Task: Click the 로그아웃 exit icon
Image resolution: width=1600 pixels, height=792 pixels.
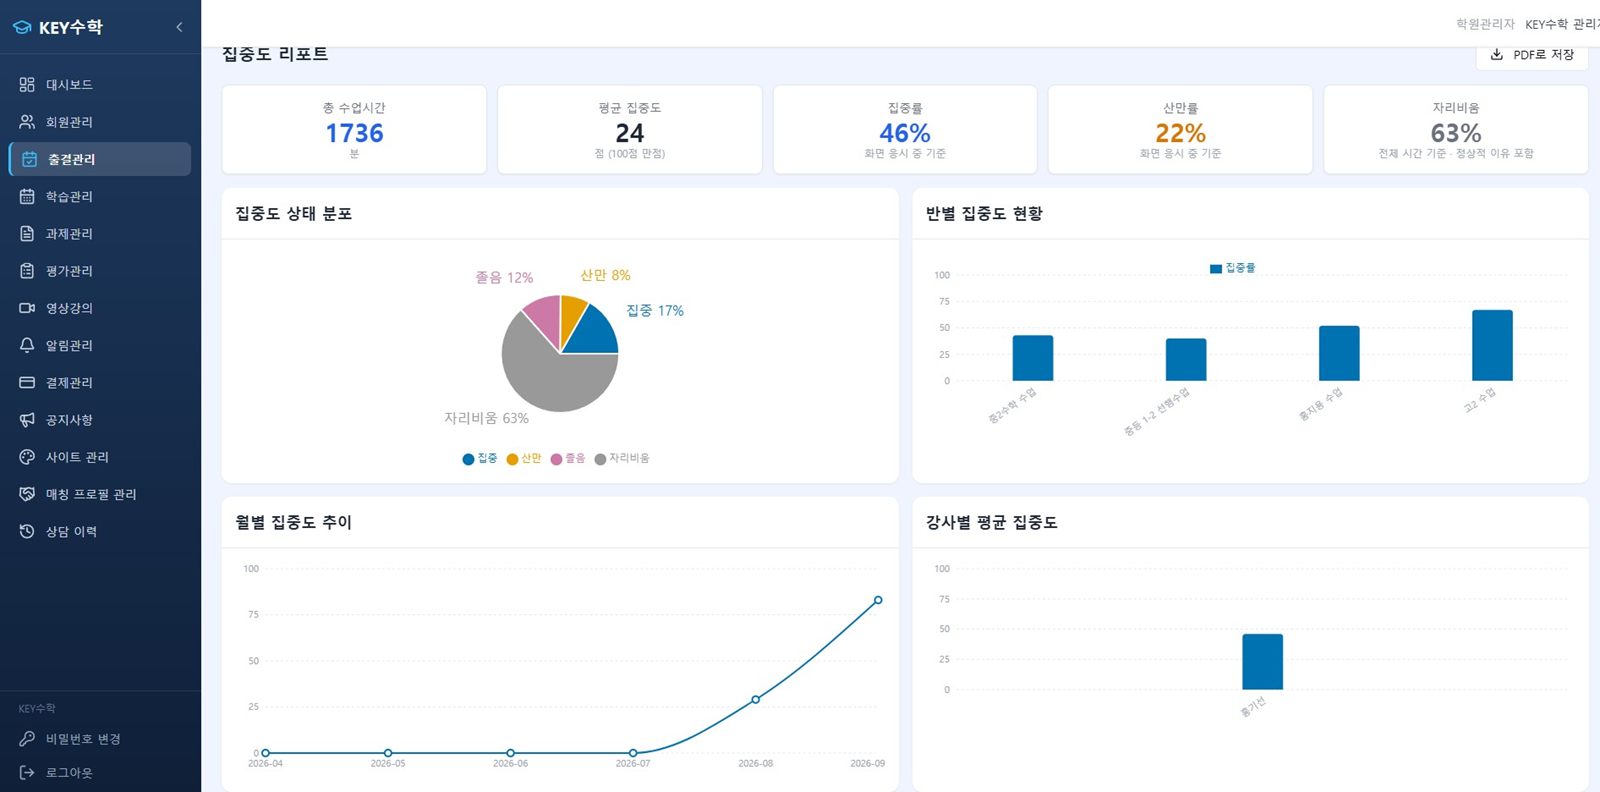Action: tap(27, 773)
